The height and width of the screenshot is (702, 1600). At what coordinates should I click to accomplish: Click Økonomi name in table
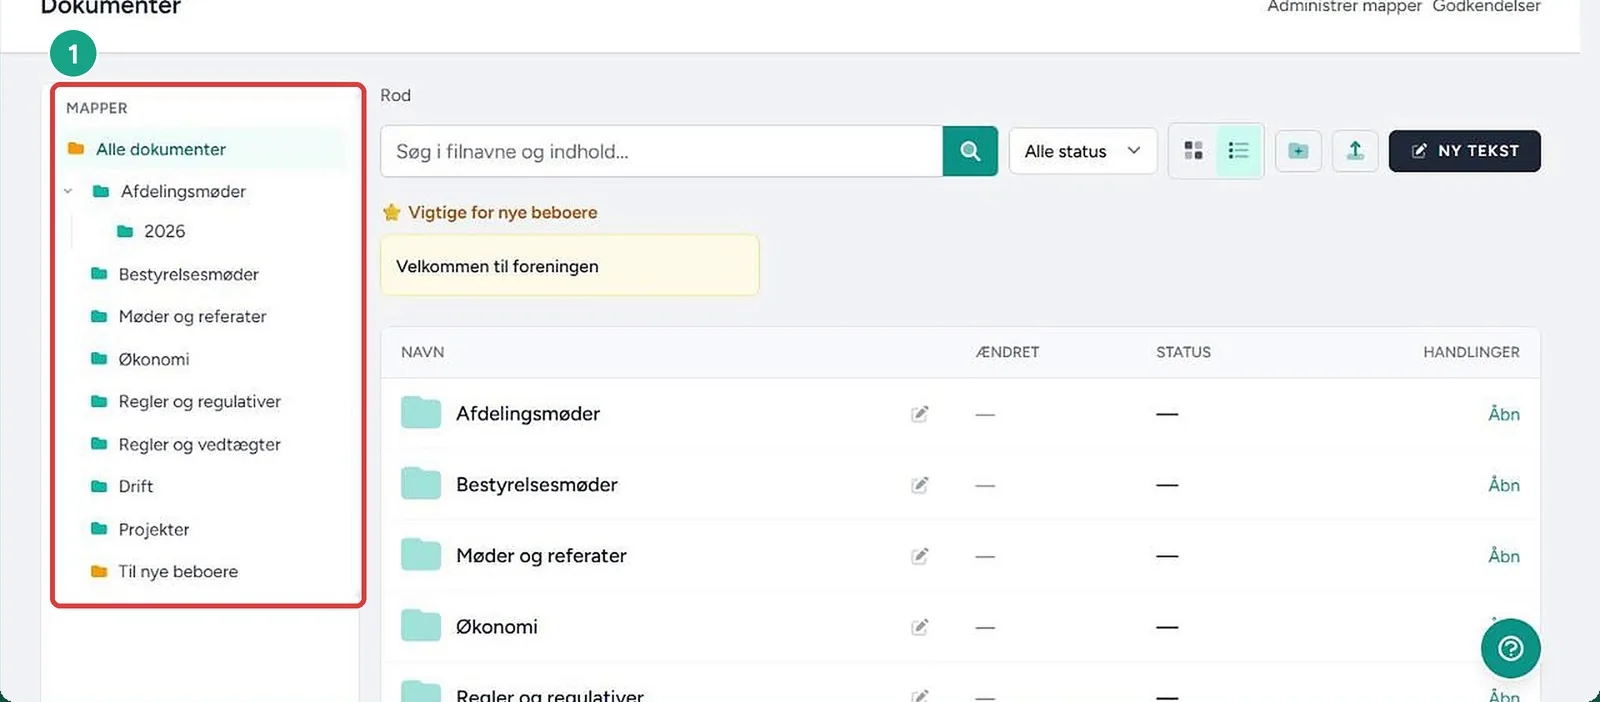point(497,627)
